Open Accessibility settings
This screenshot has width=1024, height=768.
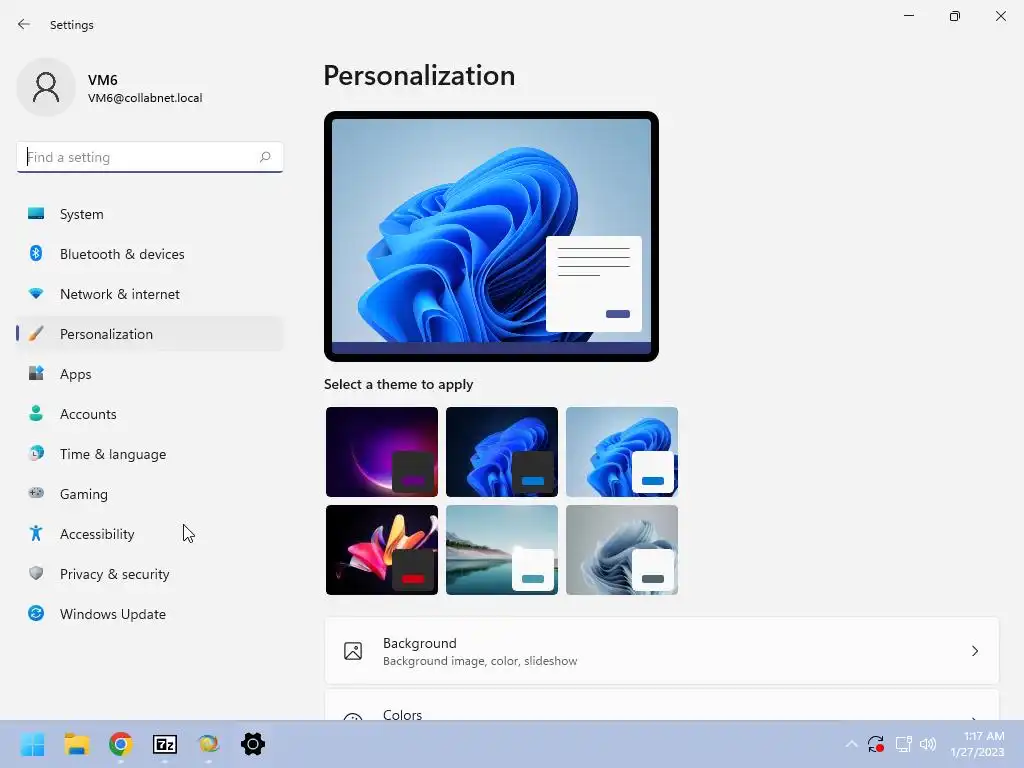pos(150,534)
